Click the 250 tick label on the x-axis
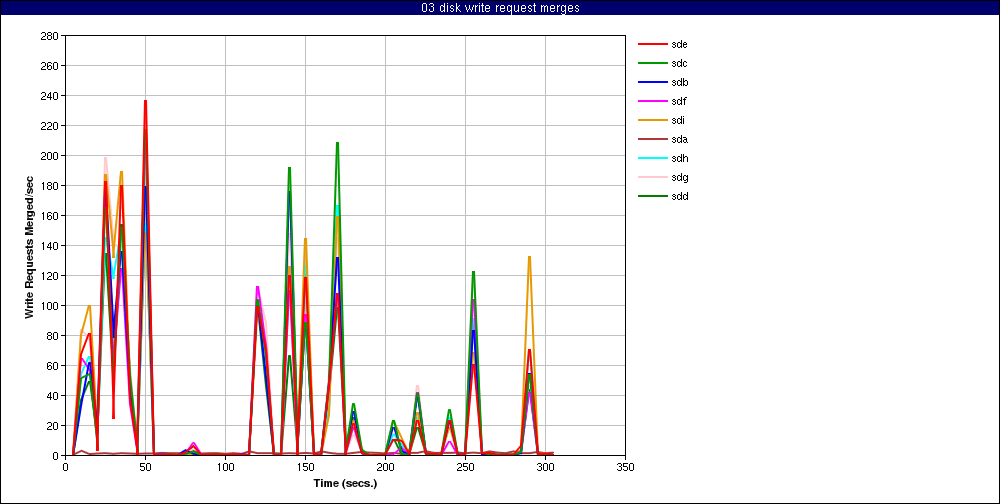Viewport: 1000px width, 504px height. coord(465,467)
